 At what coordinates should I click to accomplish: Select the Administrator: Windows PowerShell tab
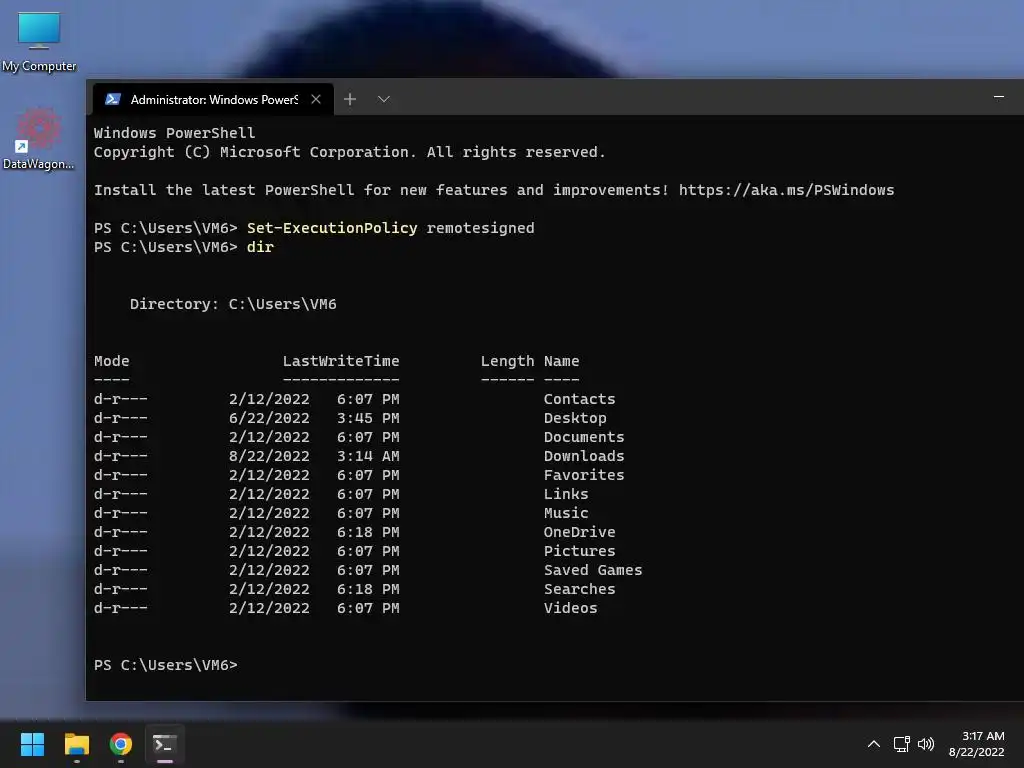[214, 99]
